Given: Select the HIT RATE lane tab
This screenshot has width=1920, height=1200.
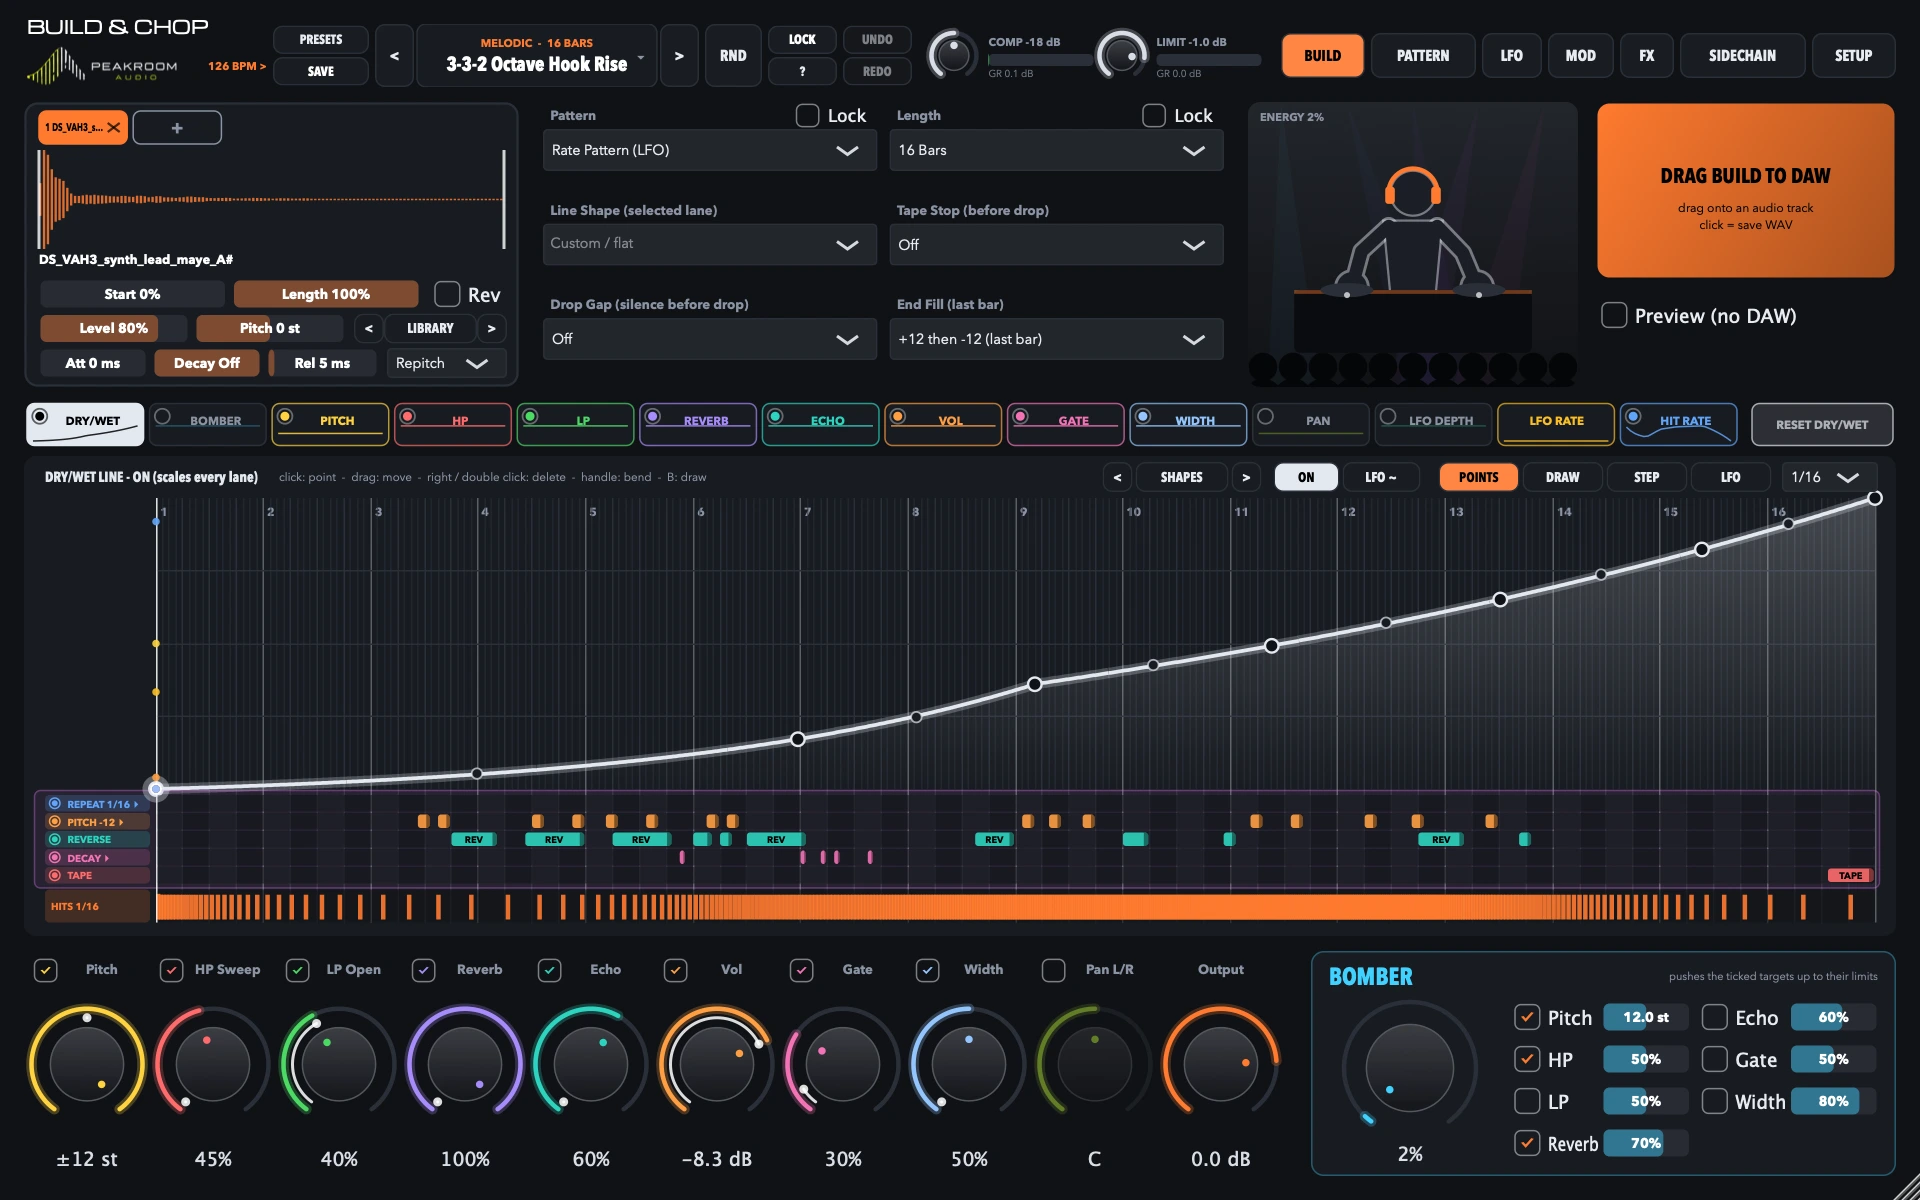Looking at the screenshot, I should pos(1678,424).
